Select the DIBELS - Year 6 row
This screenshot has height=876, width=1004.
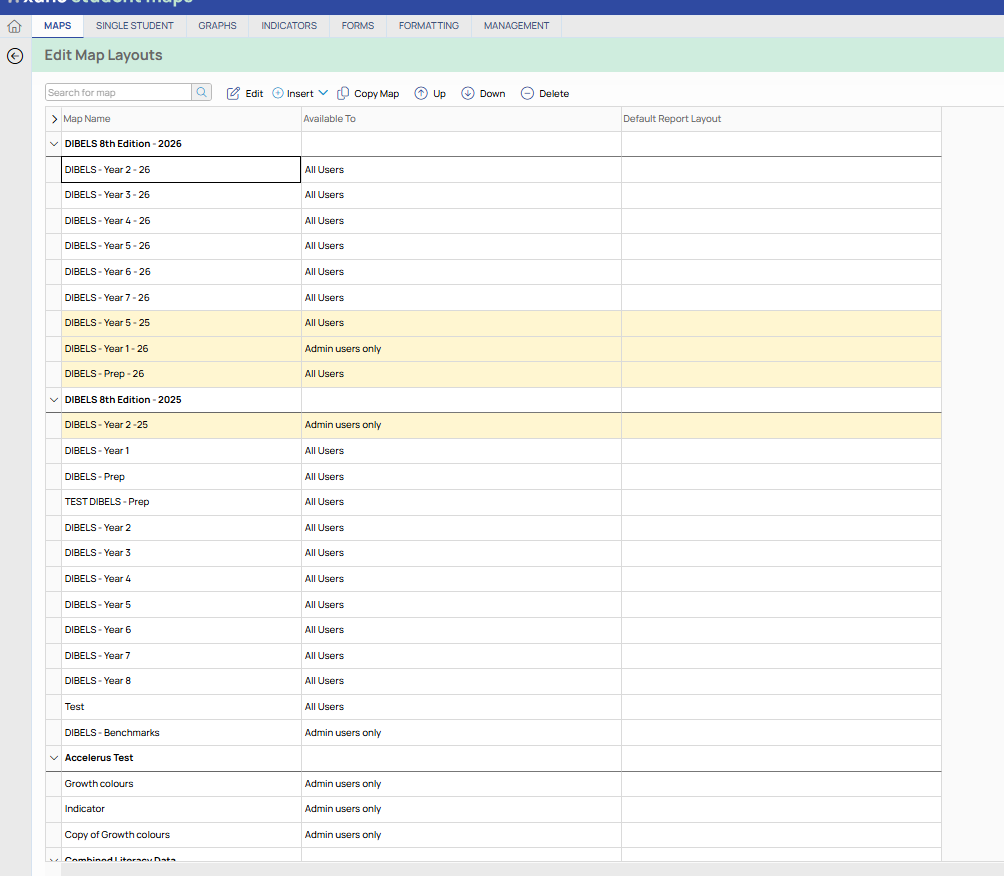(x=493, y=630)
